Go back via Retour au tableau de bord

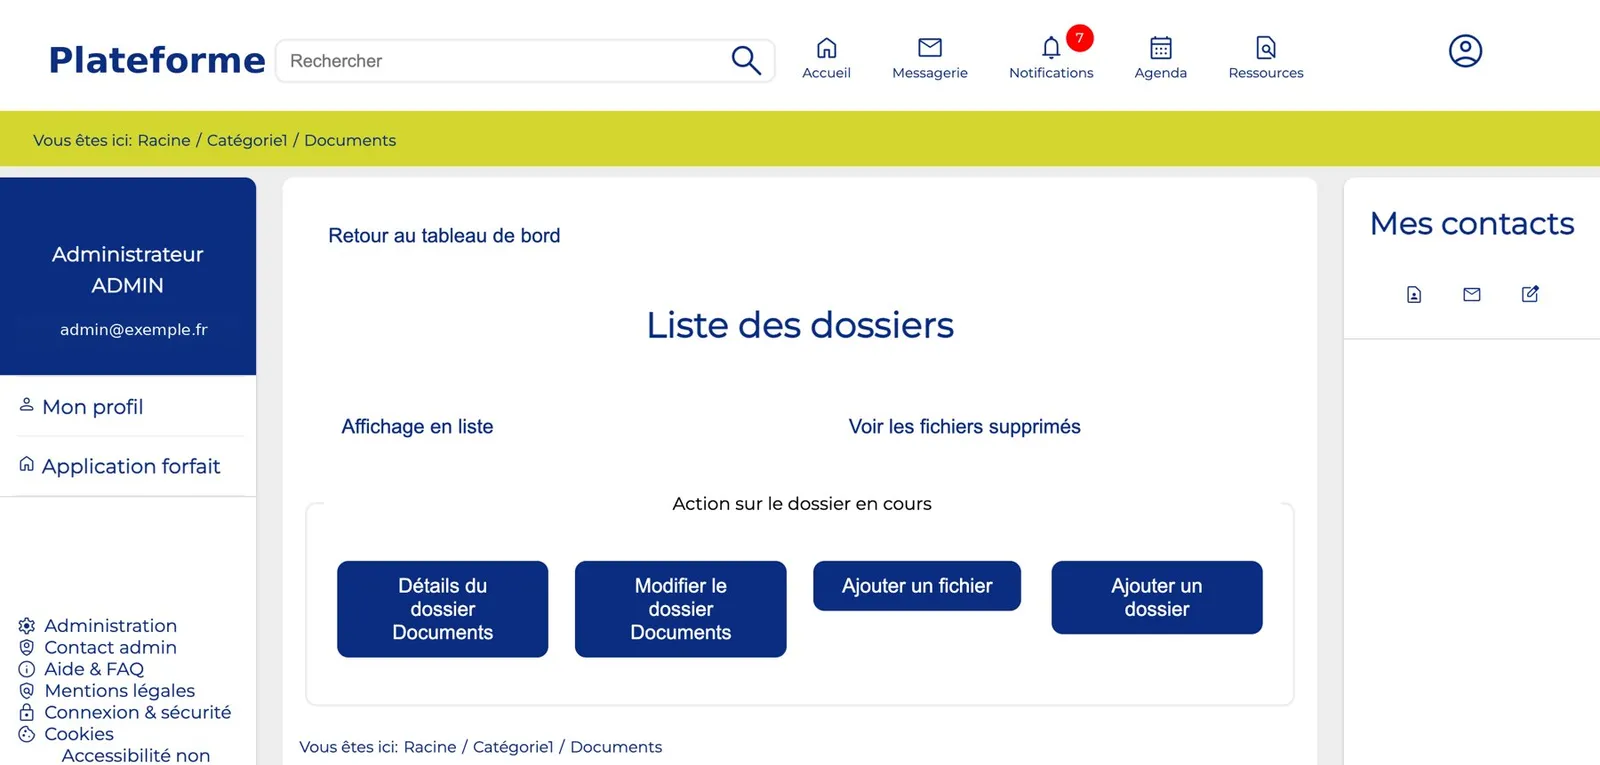pos(444,236)
